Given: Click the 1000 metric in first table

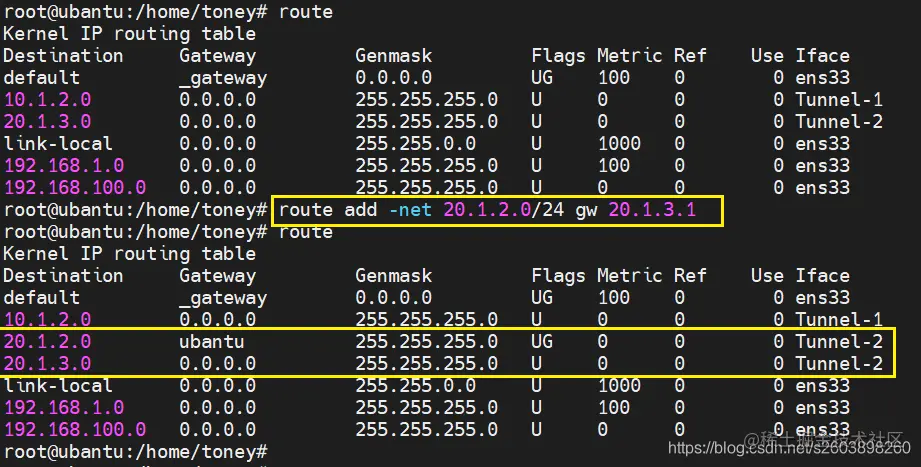Looking at the screenshot, I should click(619, 143).
